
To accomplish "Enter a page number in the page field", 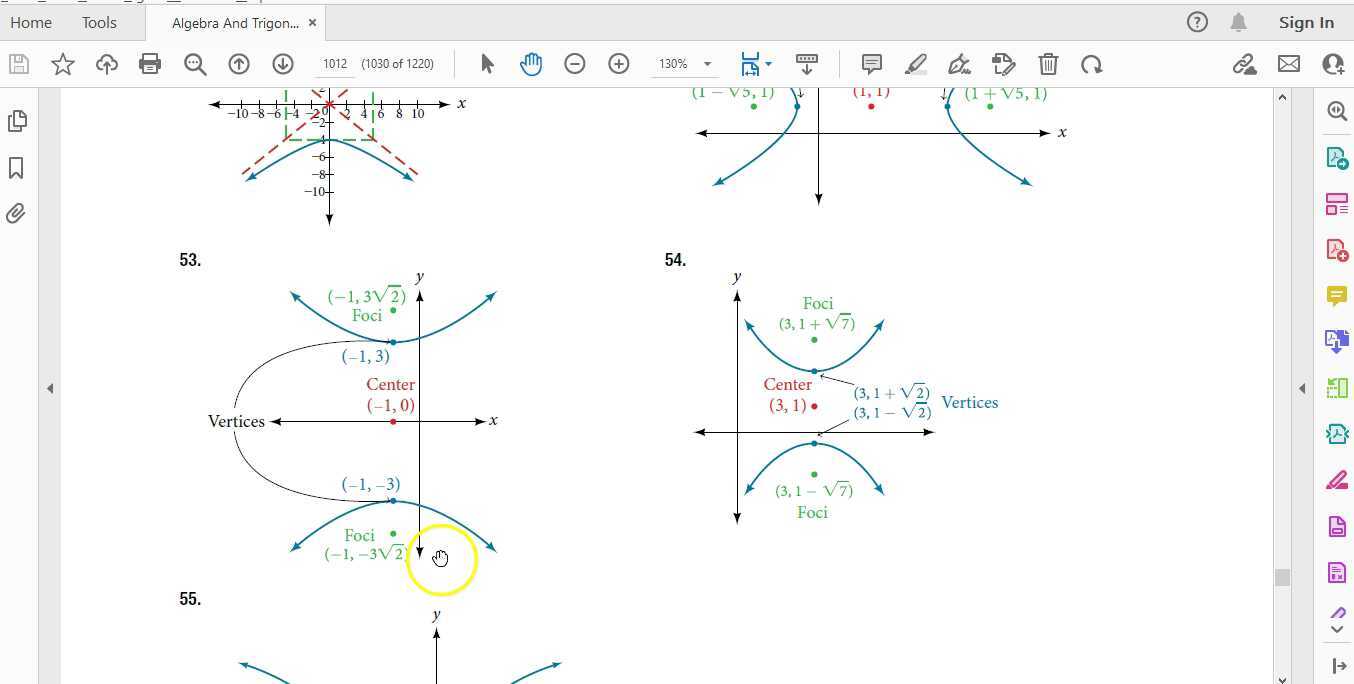I will [x=335, y=63].
